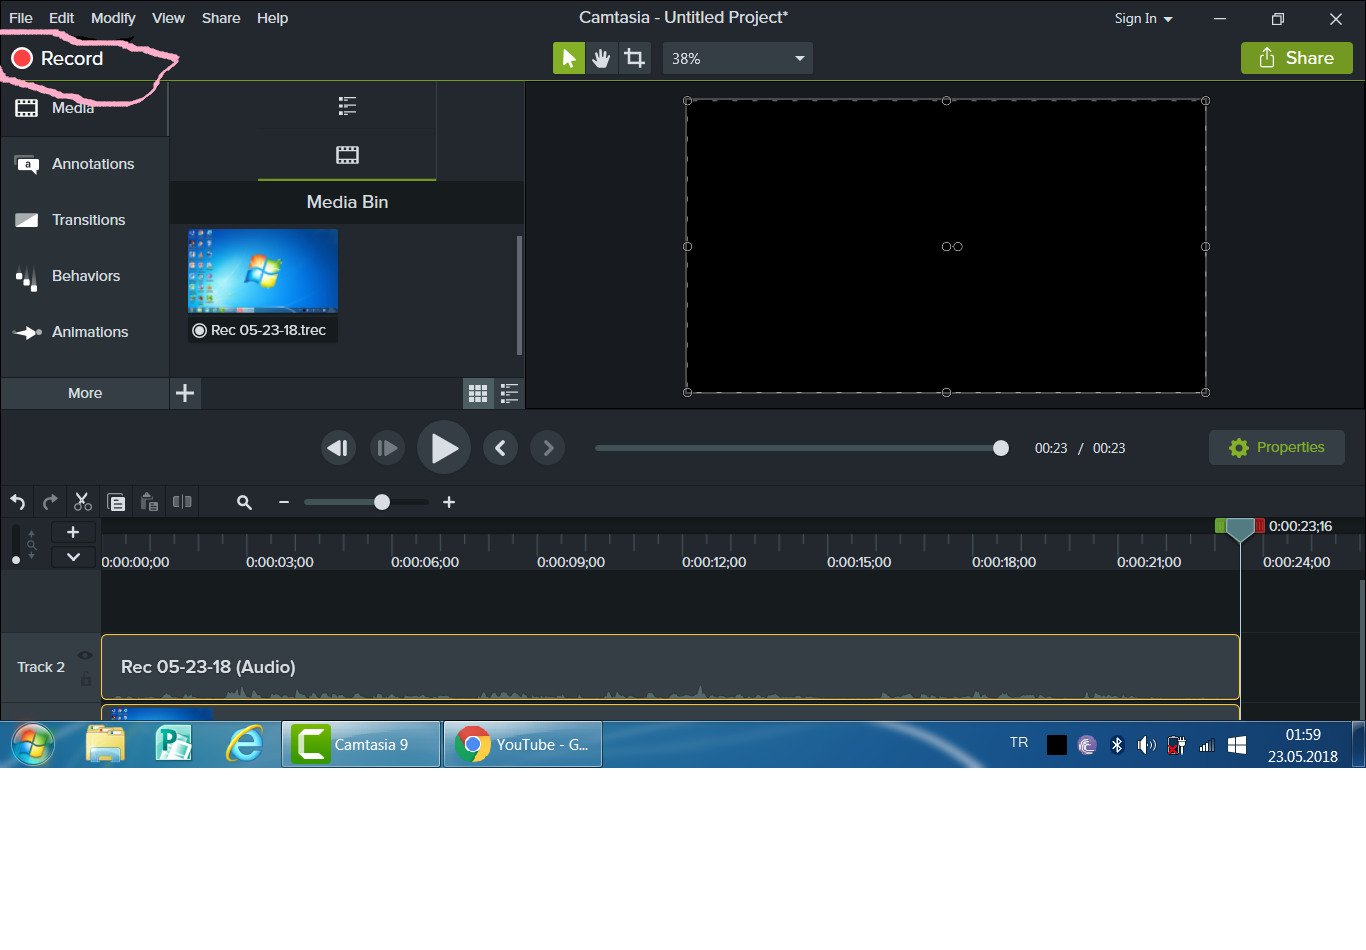Expand the More tools list
The image size is (1366, 950).
85,393
